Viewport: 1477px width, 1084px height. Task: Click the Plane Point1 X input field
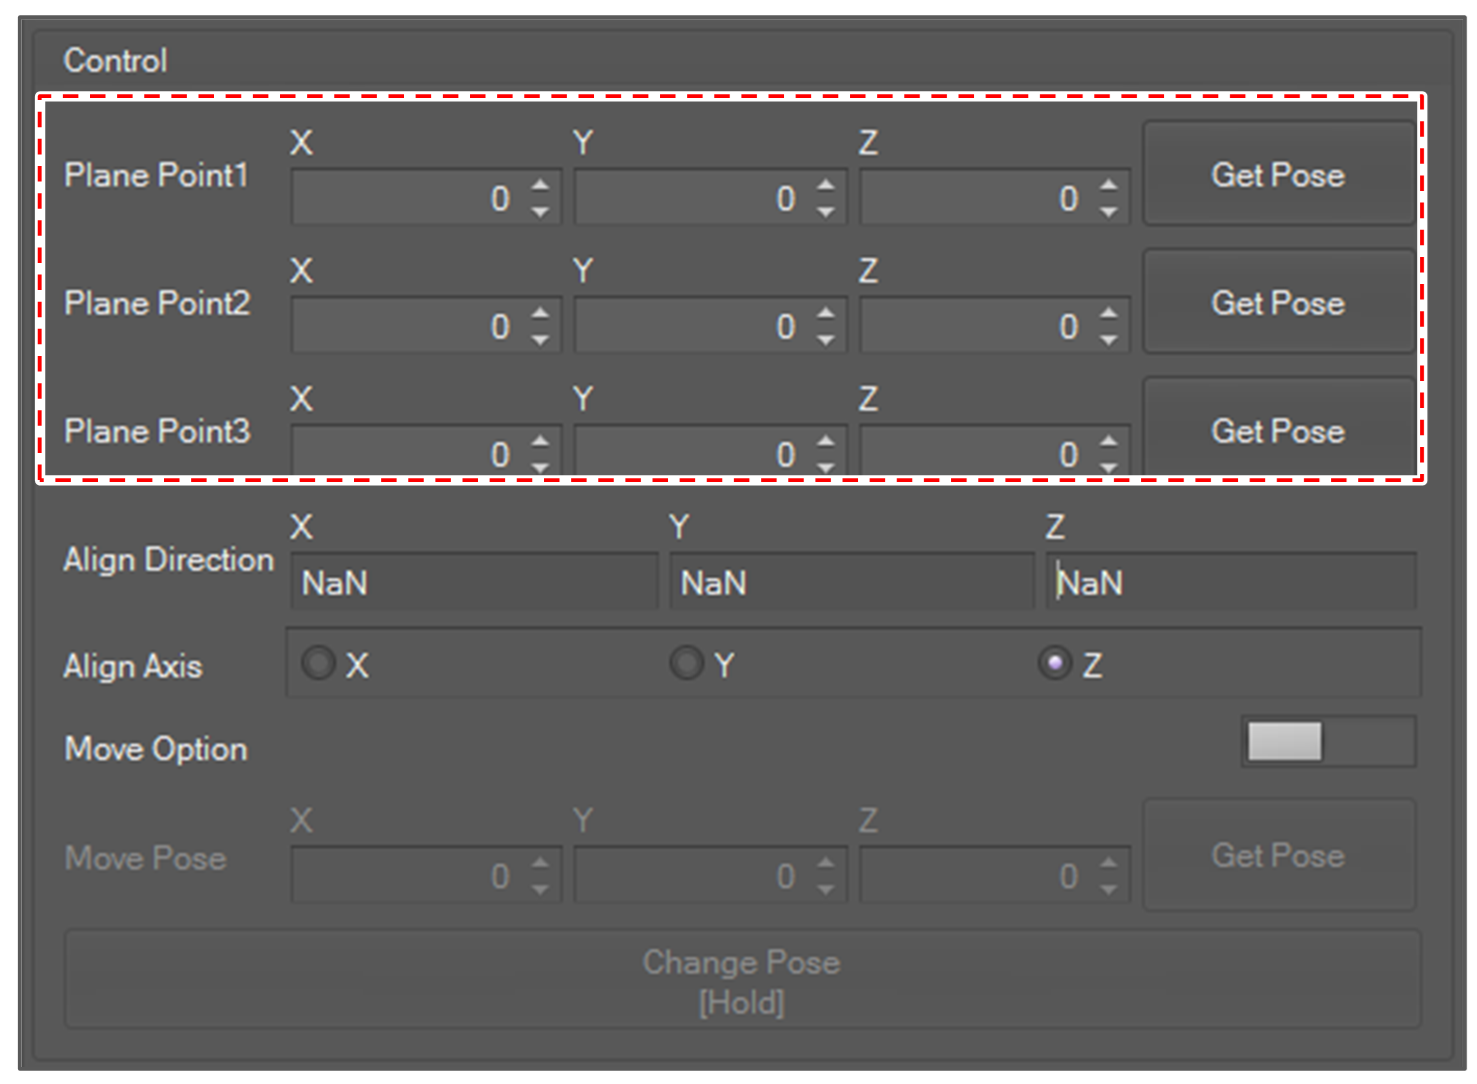pos(405,198)
